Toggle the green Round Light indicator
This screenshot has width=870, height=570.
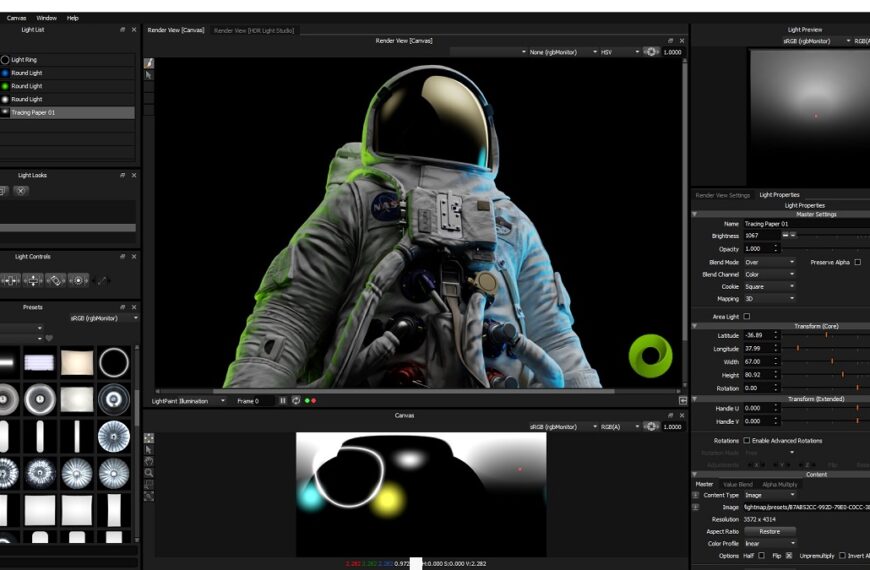[5, 86]
